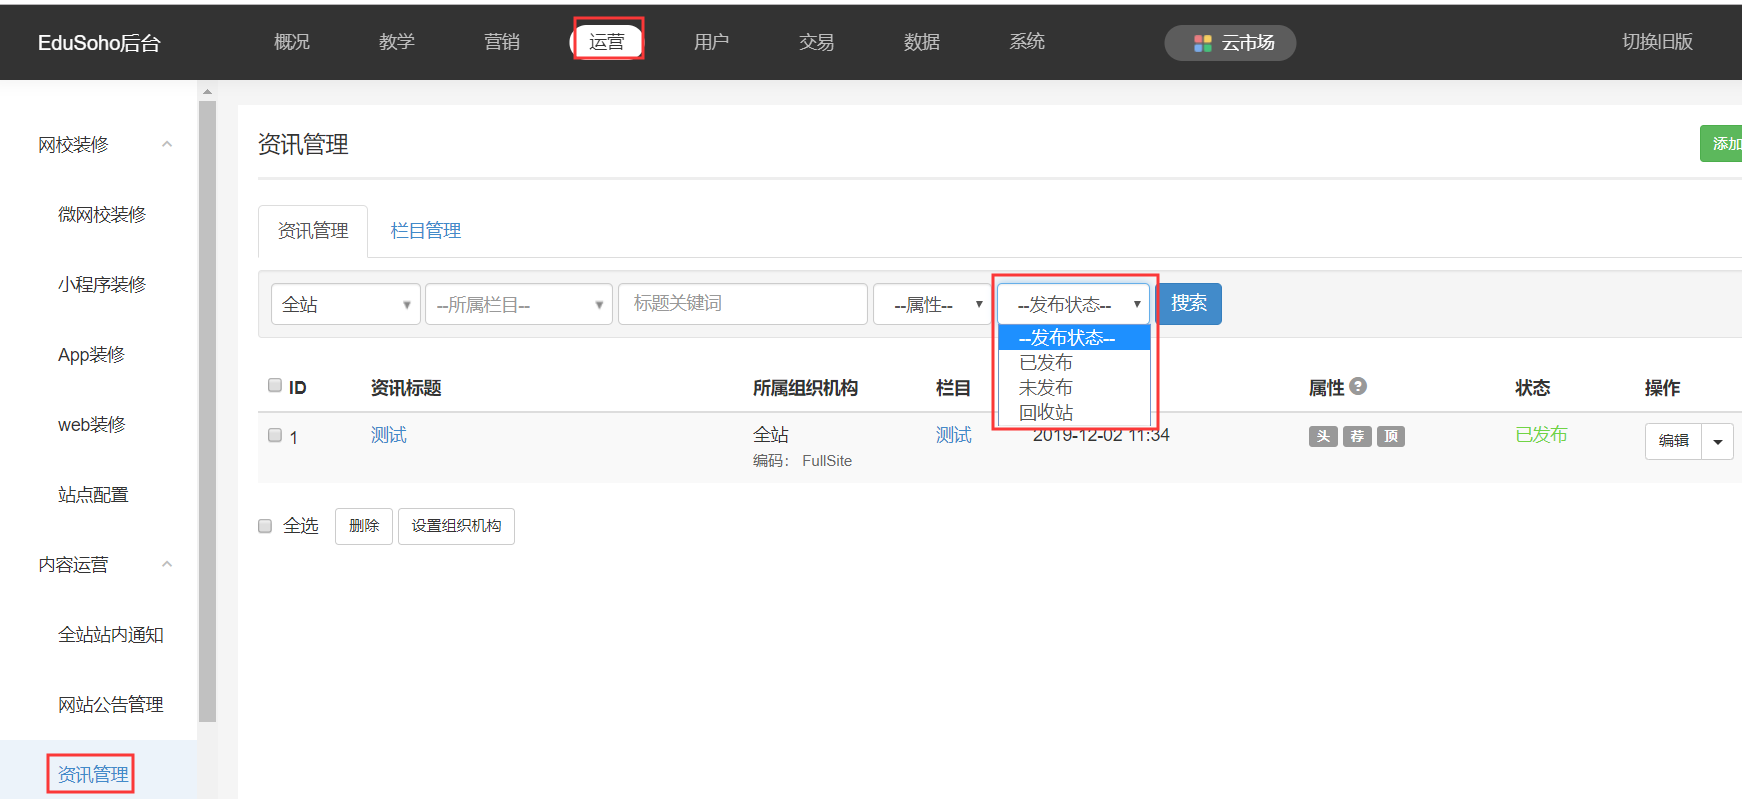Choose 回收站 in the status dropdown list
The image size is (1742, 799).
tap(1046, 412)
